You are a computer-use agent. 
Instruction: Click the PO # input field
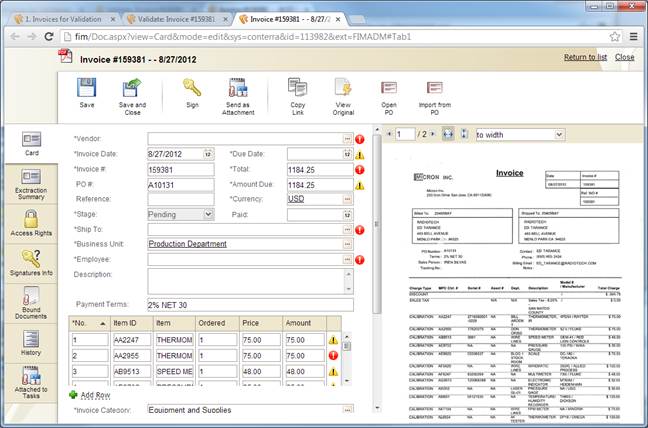[x=181, y=185]
